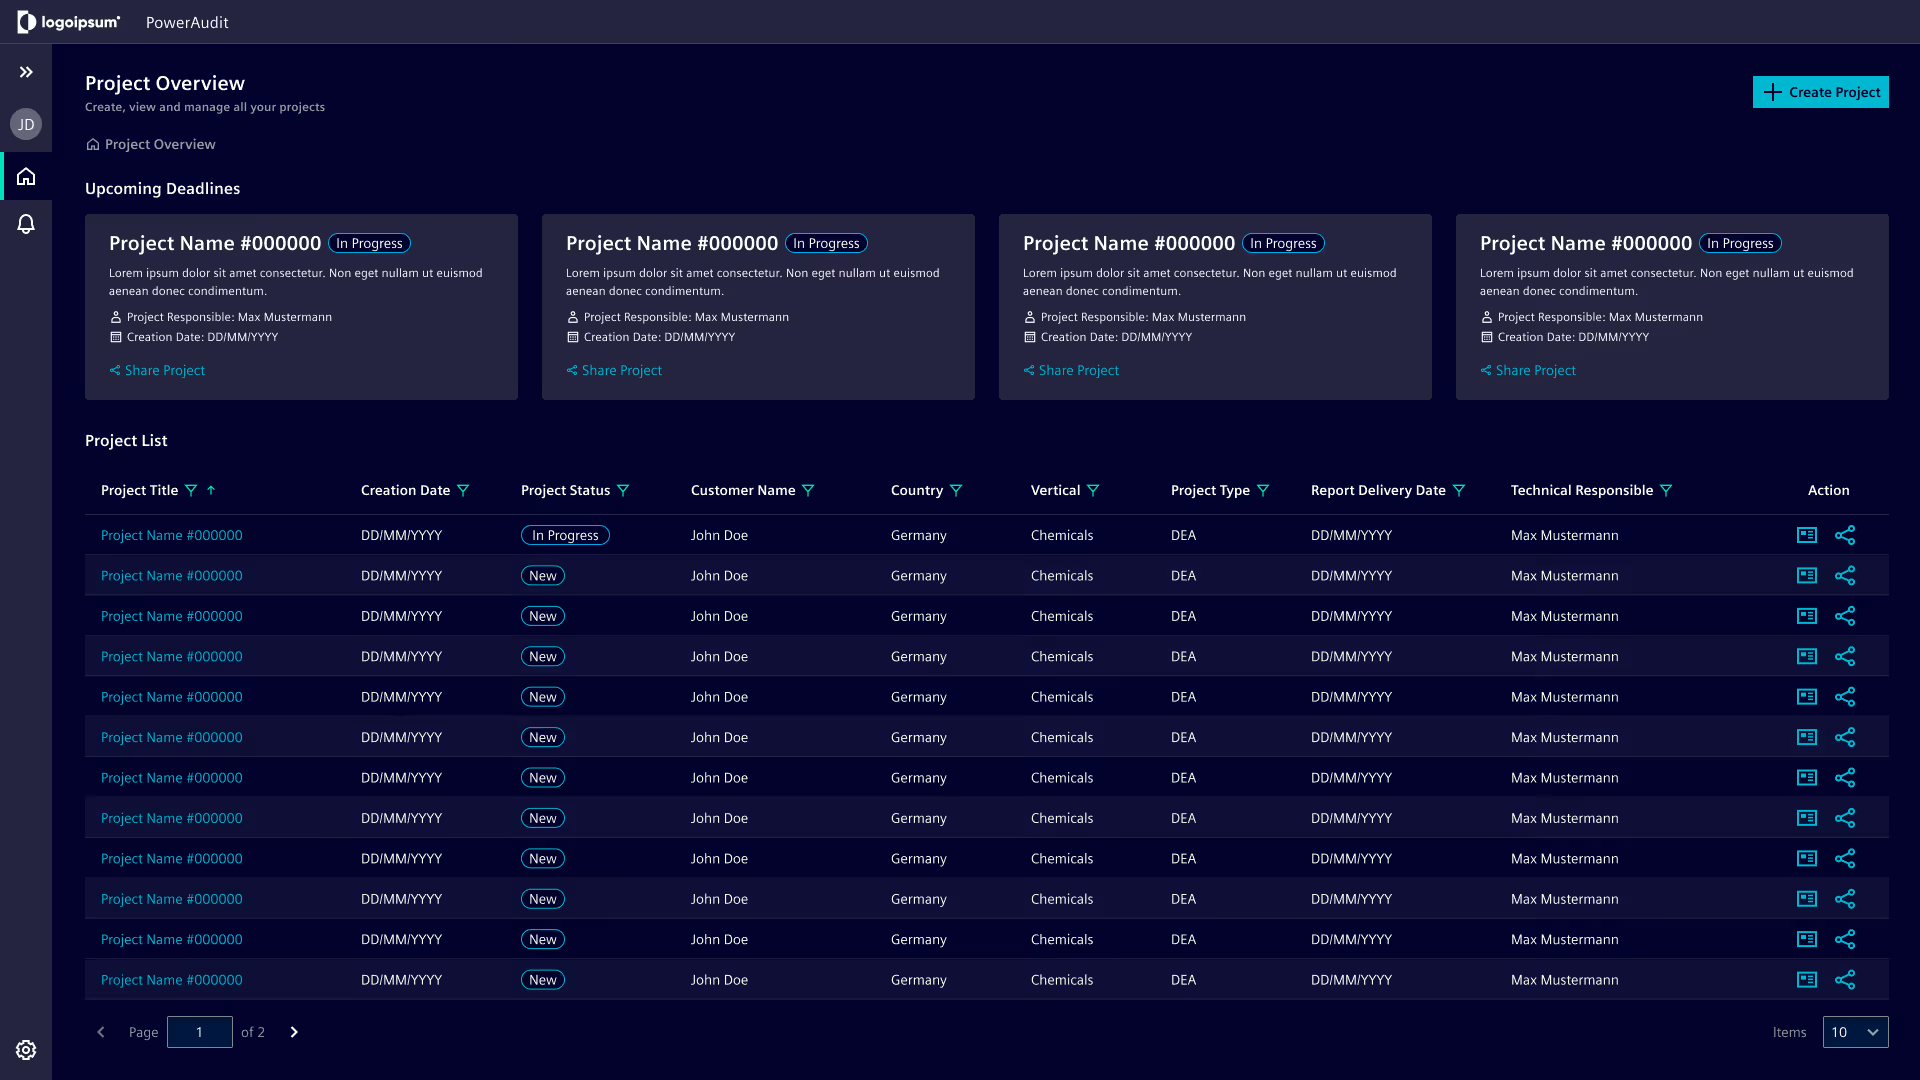
Task: Go to previous page with left chevron
Action: point(101,1032)
